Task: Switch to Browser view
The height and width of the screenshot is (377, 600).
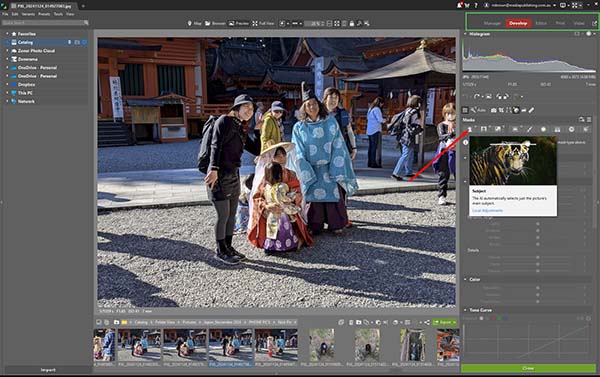Action: coord(215,24)
